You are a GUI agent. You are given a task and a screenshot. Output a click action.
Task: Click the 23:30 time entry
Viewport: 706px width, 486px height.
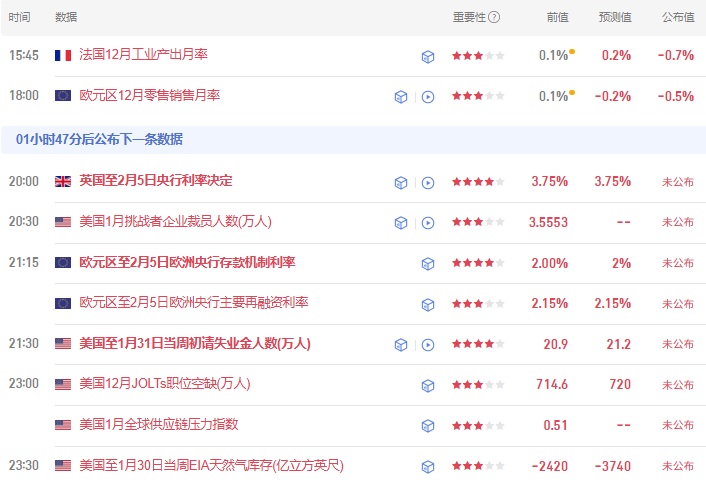point(24,465)
